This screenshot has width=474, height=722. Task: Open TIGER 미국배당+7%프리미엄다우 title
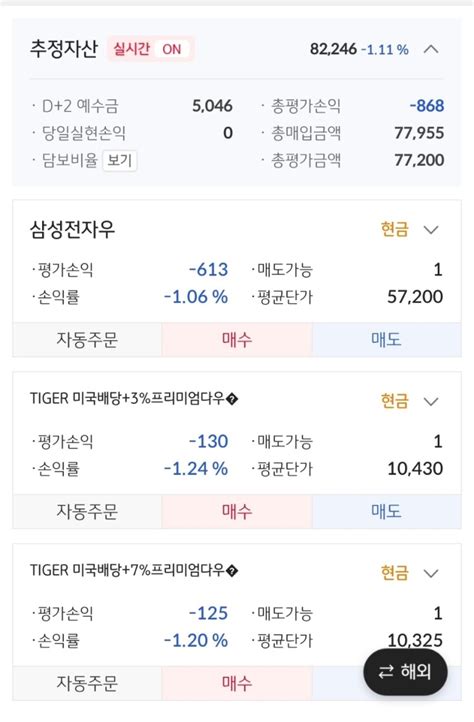[127, 571]
